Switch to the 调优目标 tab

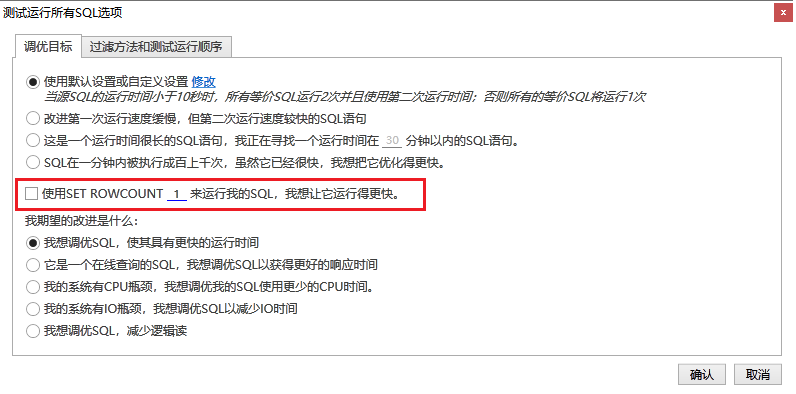coord(48,47)
